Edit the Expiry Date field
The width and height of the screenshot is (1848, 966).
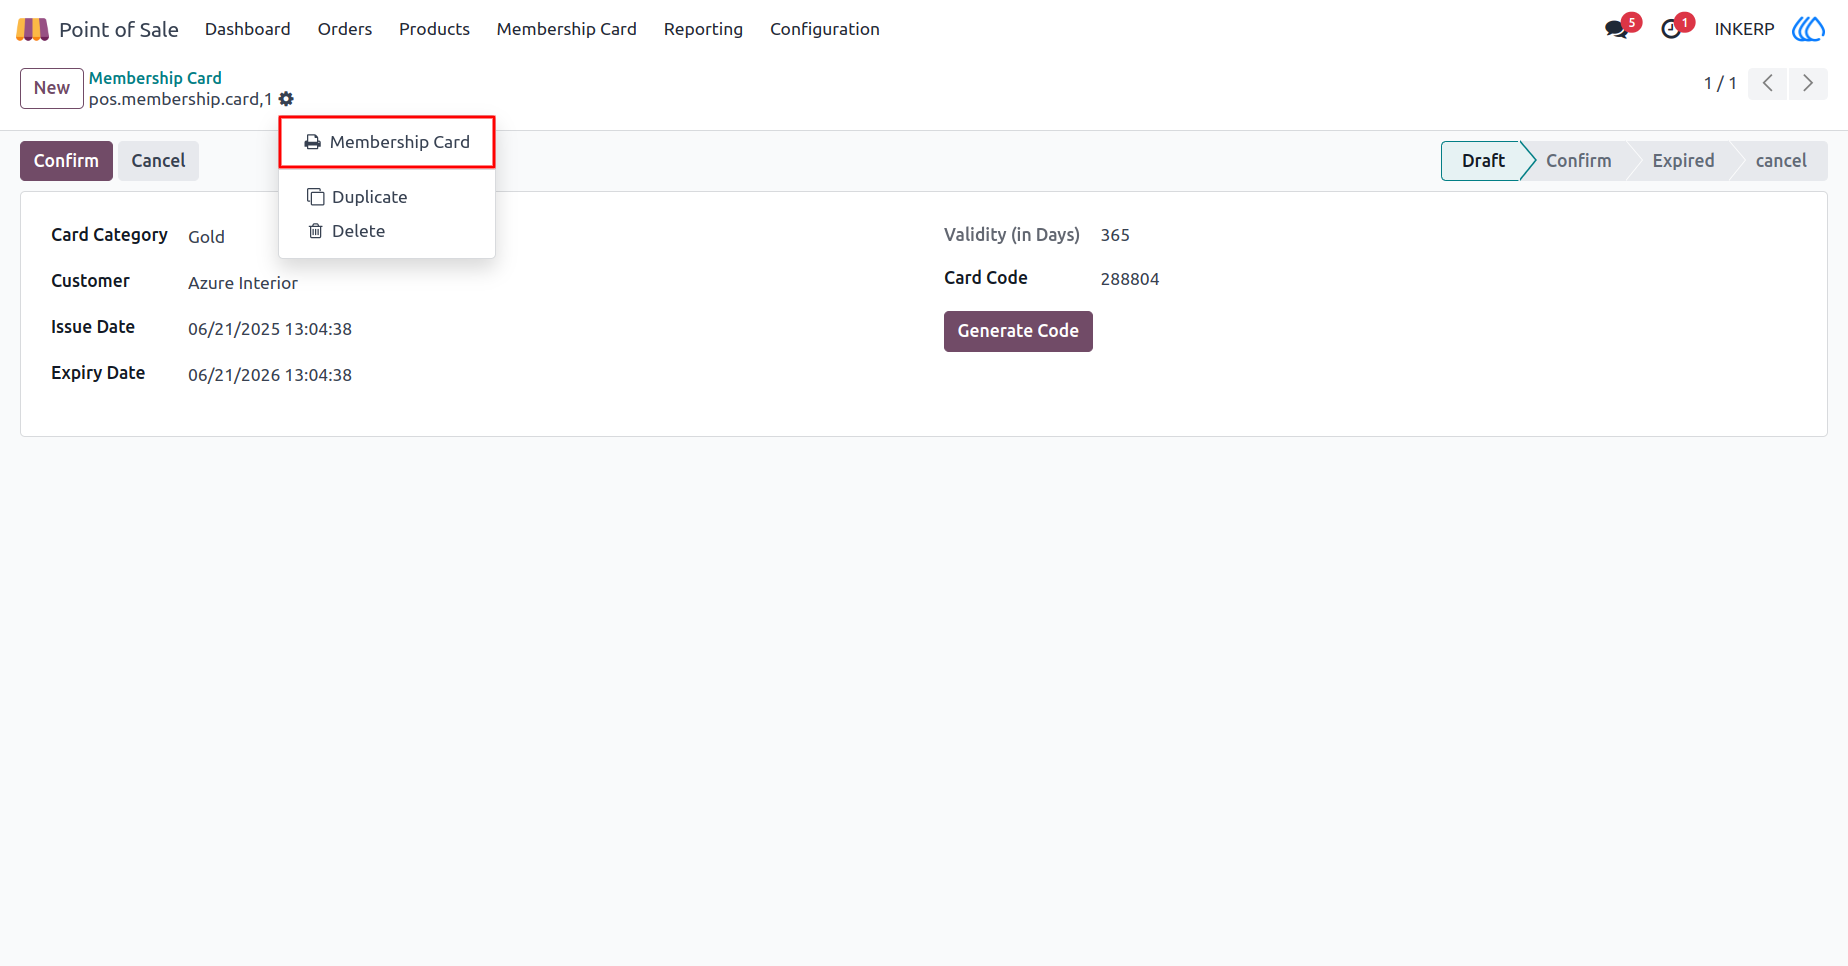coord(270,375)
